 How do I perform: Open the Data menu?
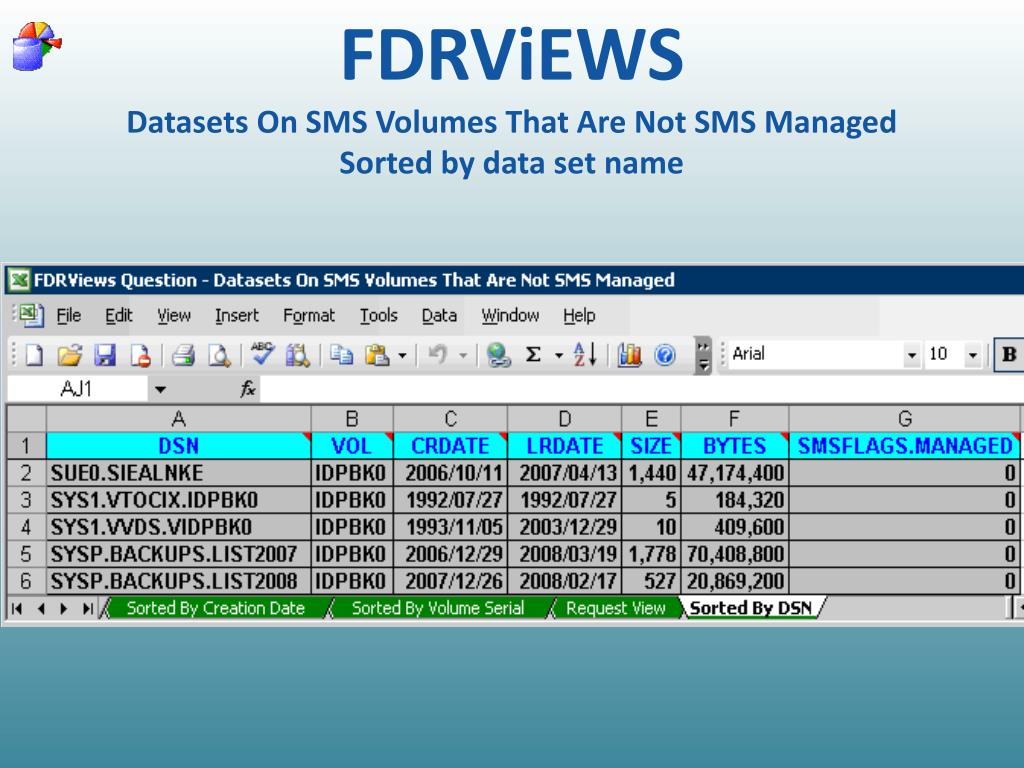[x=439, y=316]
